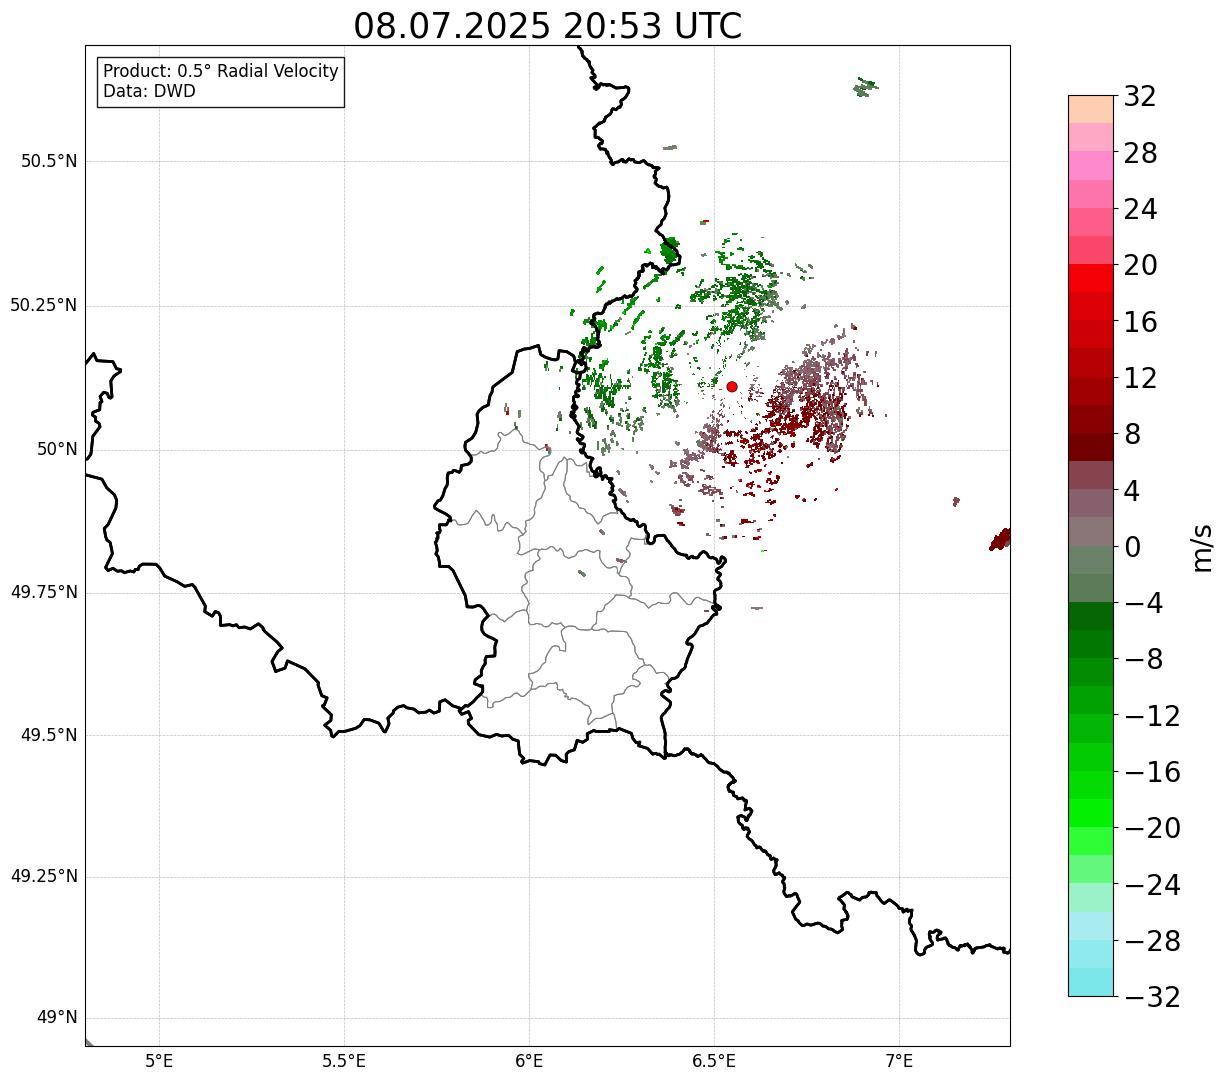Click the colorbar tick label −32
This screenshot has width=1225, height=1081.
(1152, 997)
